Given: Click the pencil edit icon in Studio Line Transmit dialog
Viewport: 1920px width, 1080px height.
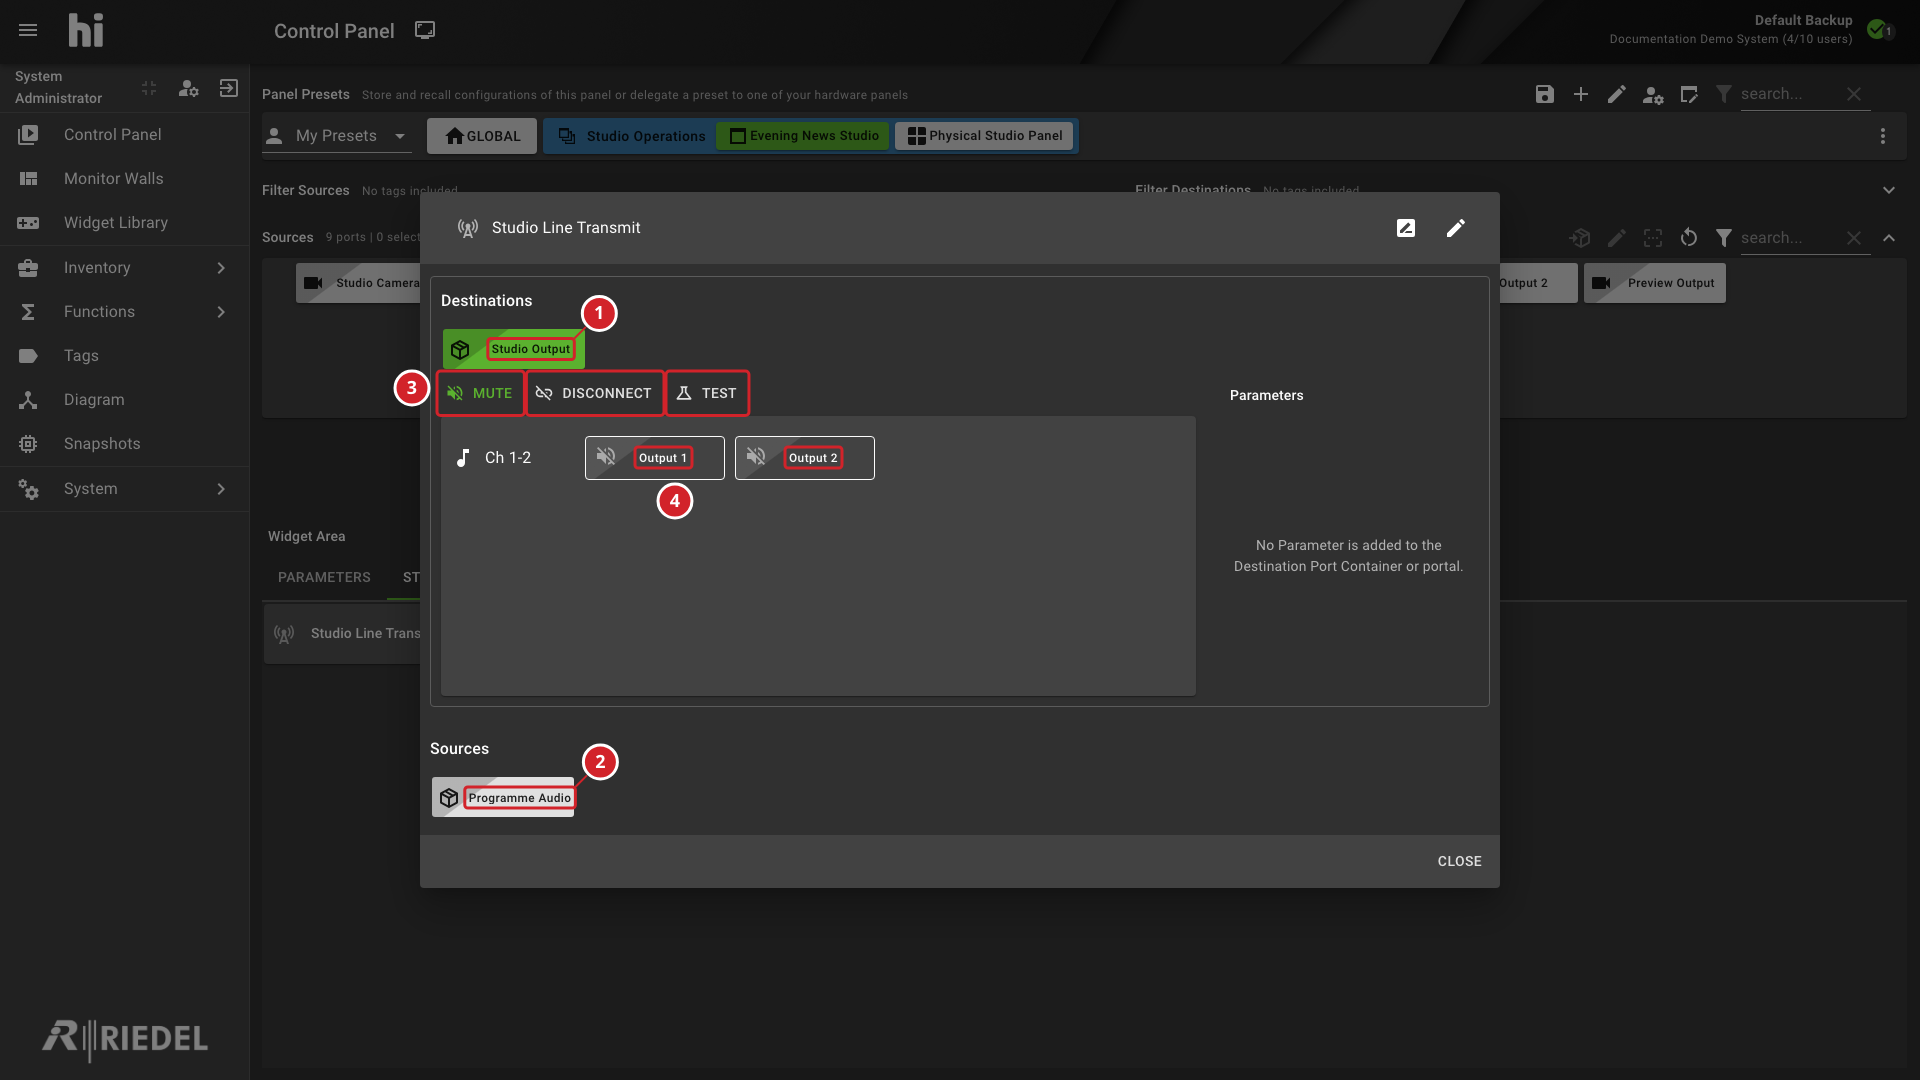Looking at the screenshot, I should point(1456,228).
